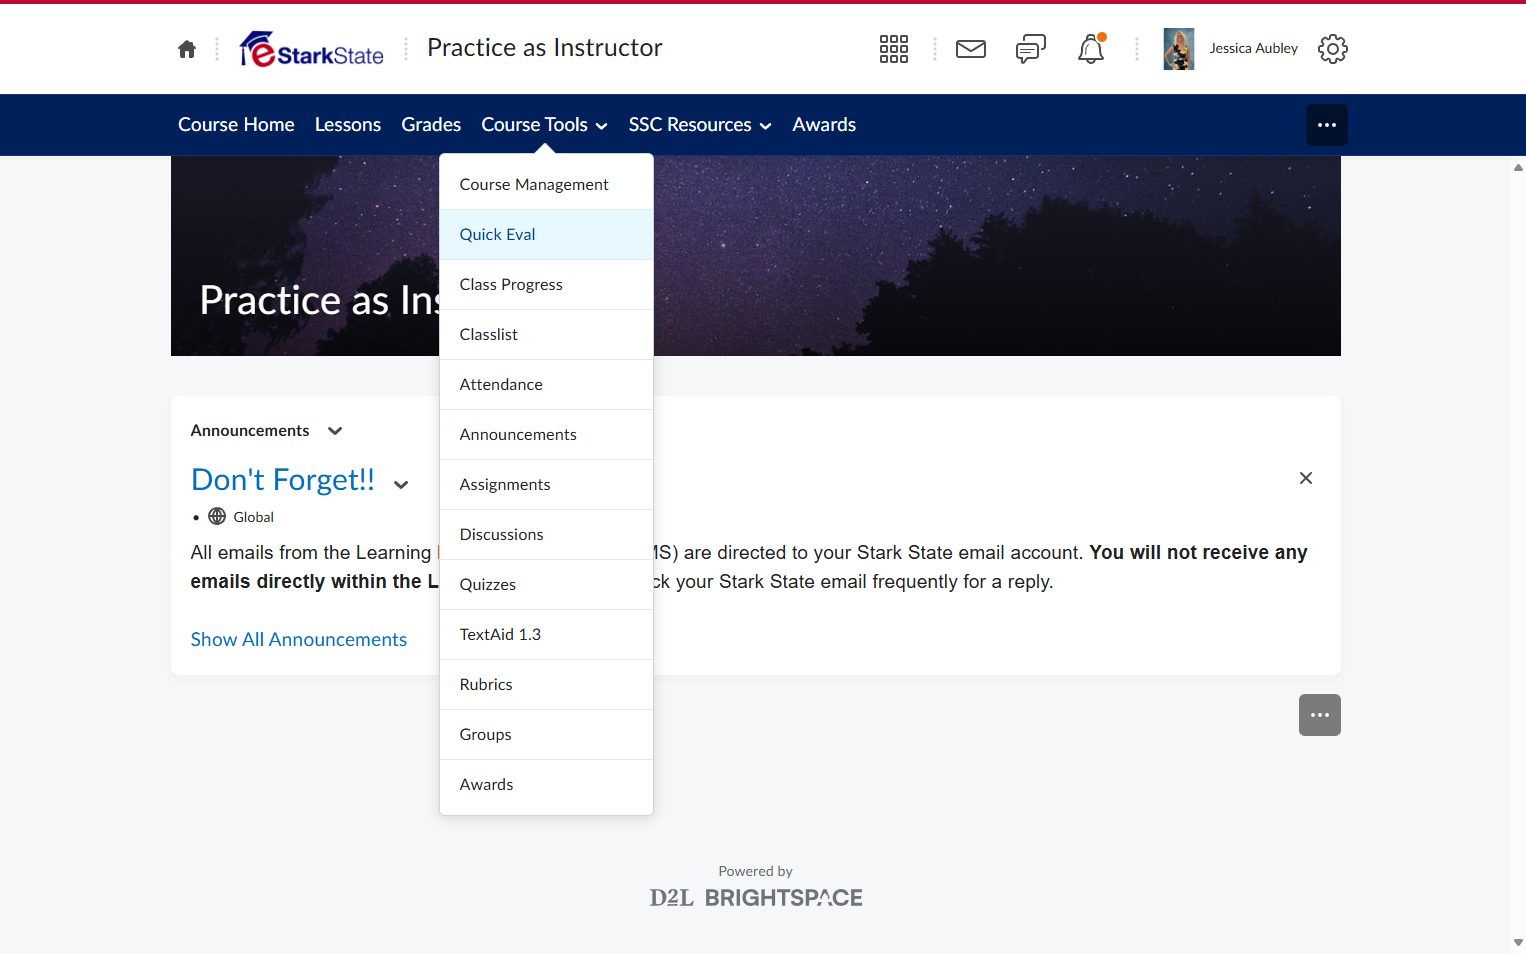Open the course selector grid icon
Viewport: 1526px width, 954px height.
click(x=894, y=49)
